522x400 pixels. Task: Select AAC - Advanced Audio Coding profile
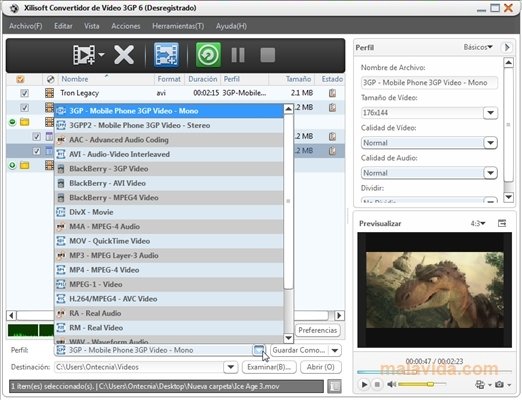point(169,140)
